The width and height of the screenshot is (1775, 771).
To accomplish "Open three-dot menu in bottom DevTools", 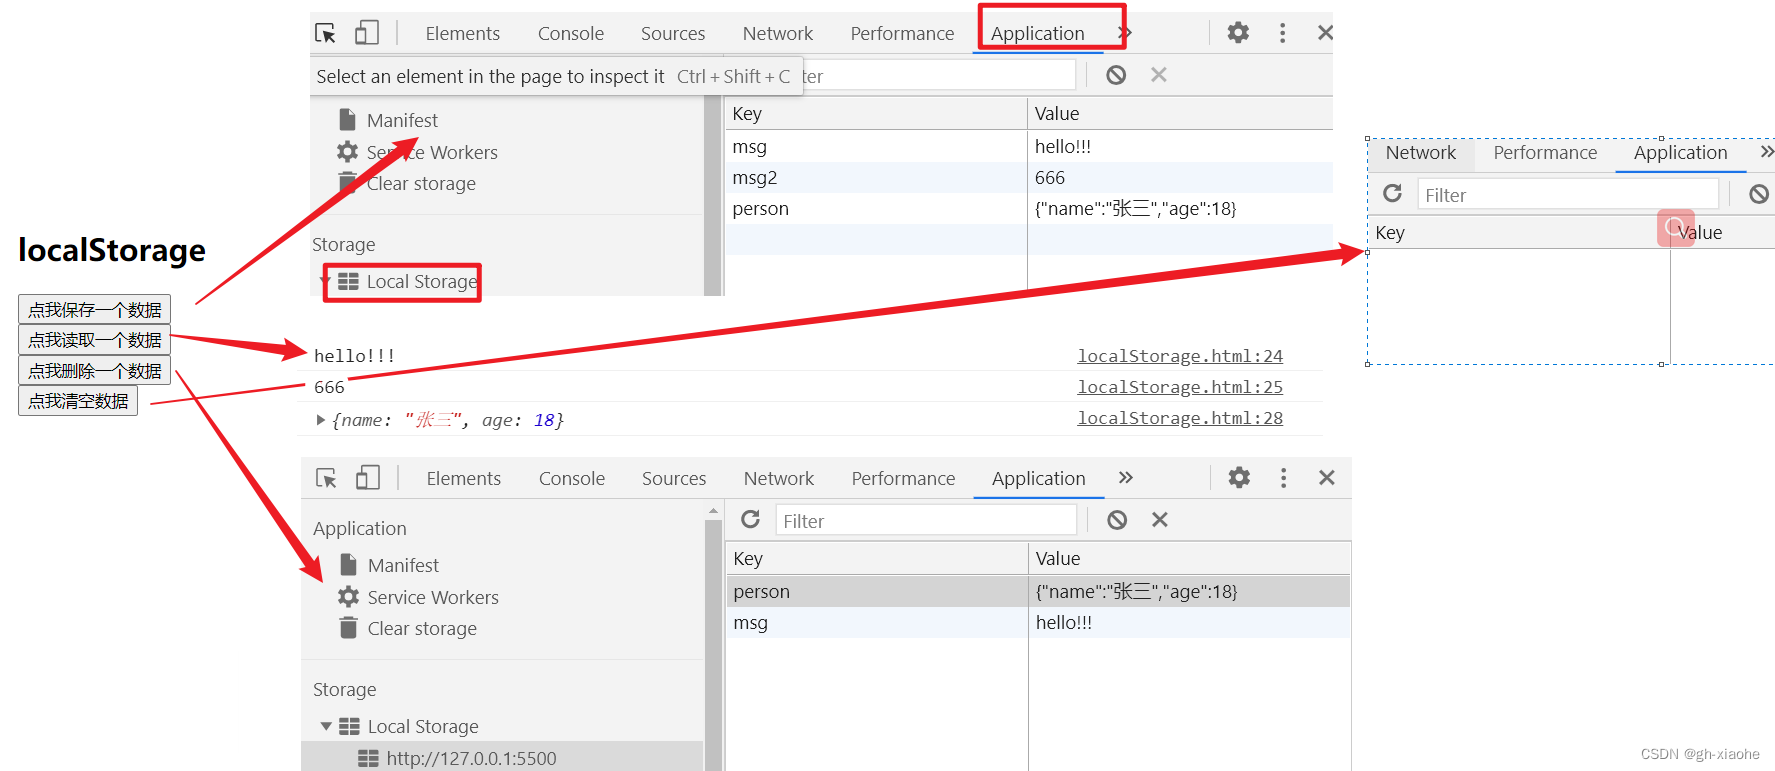I will [x=1283, y=478].
